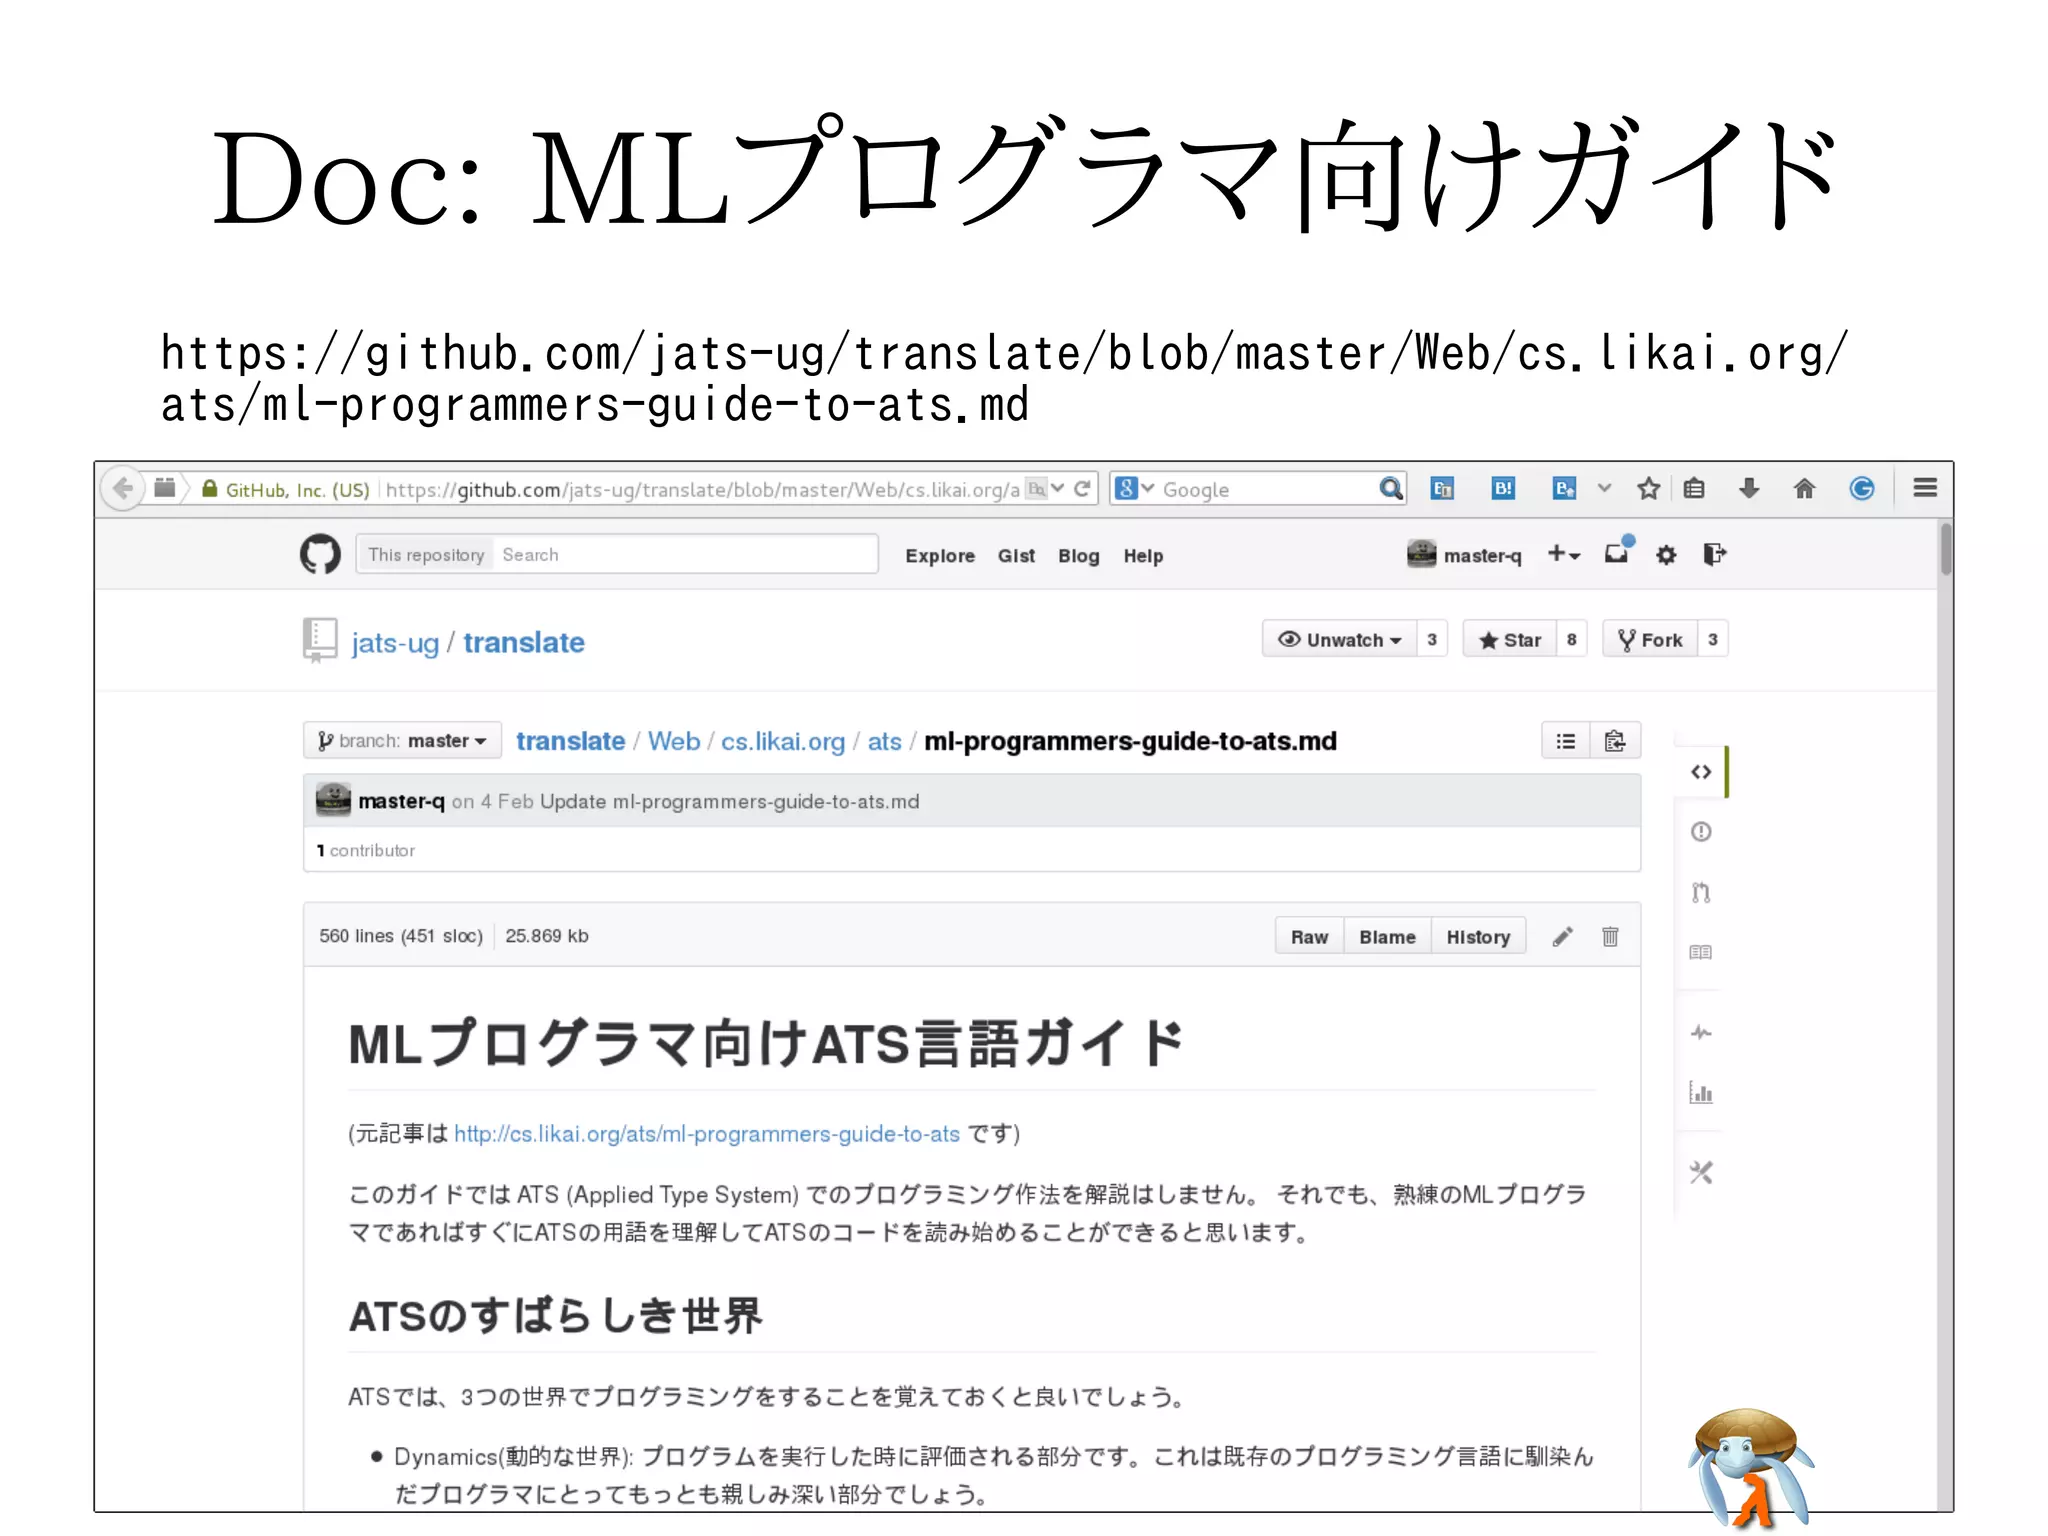Open the Graphs sidebar icon
This screenshot has height=1536, width=2048.
pos(1701,1092)
